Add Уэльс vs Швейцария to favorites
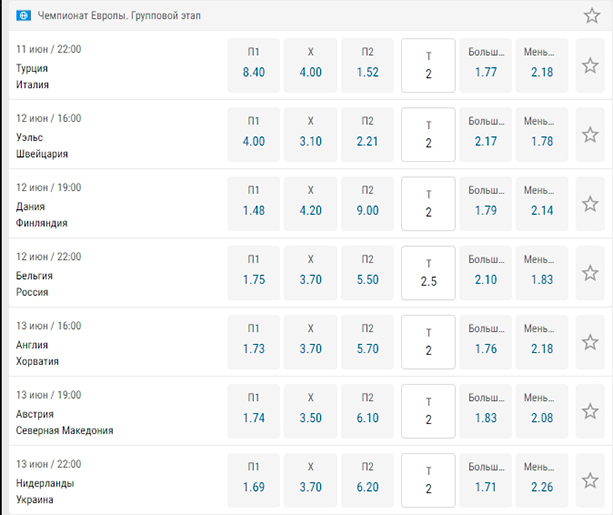The height and width of the screenshot is (515, 613). (590, 135)
